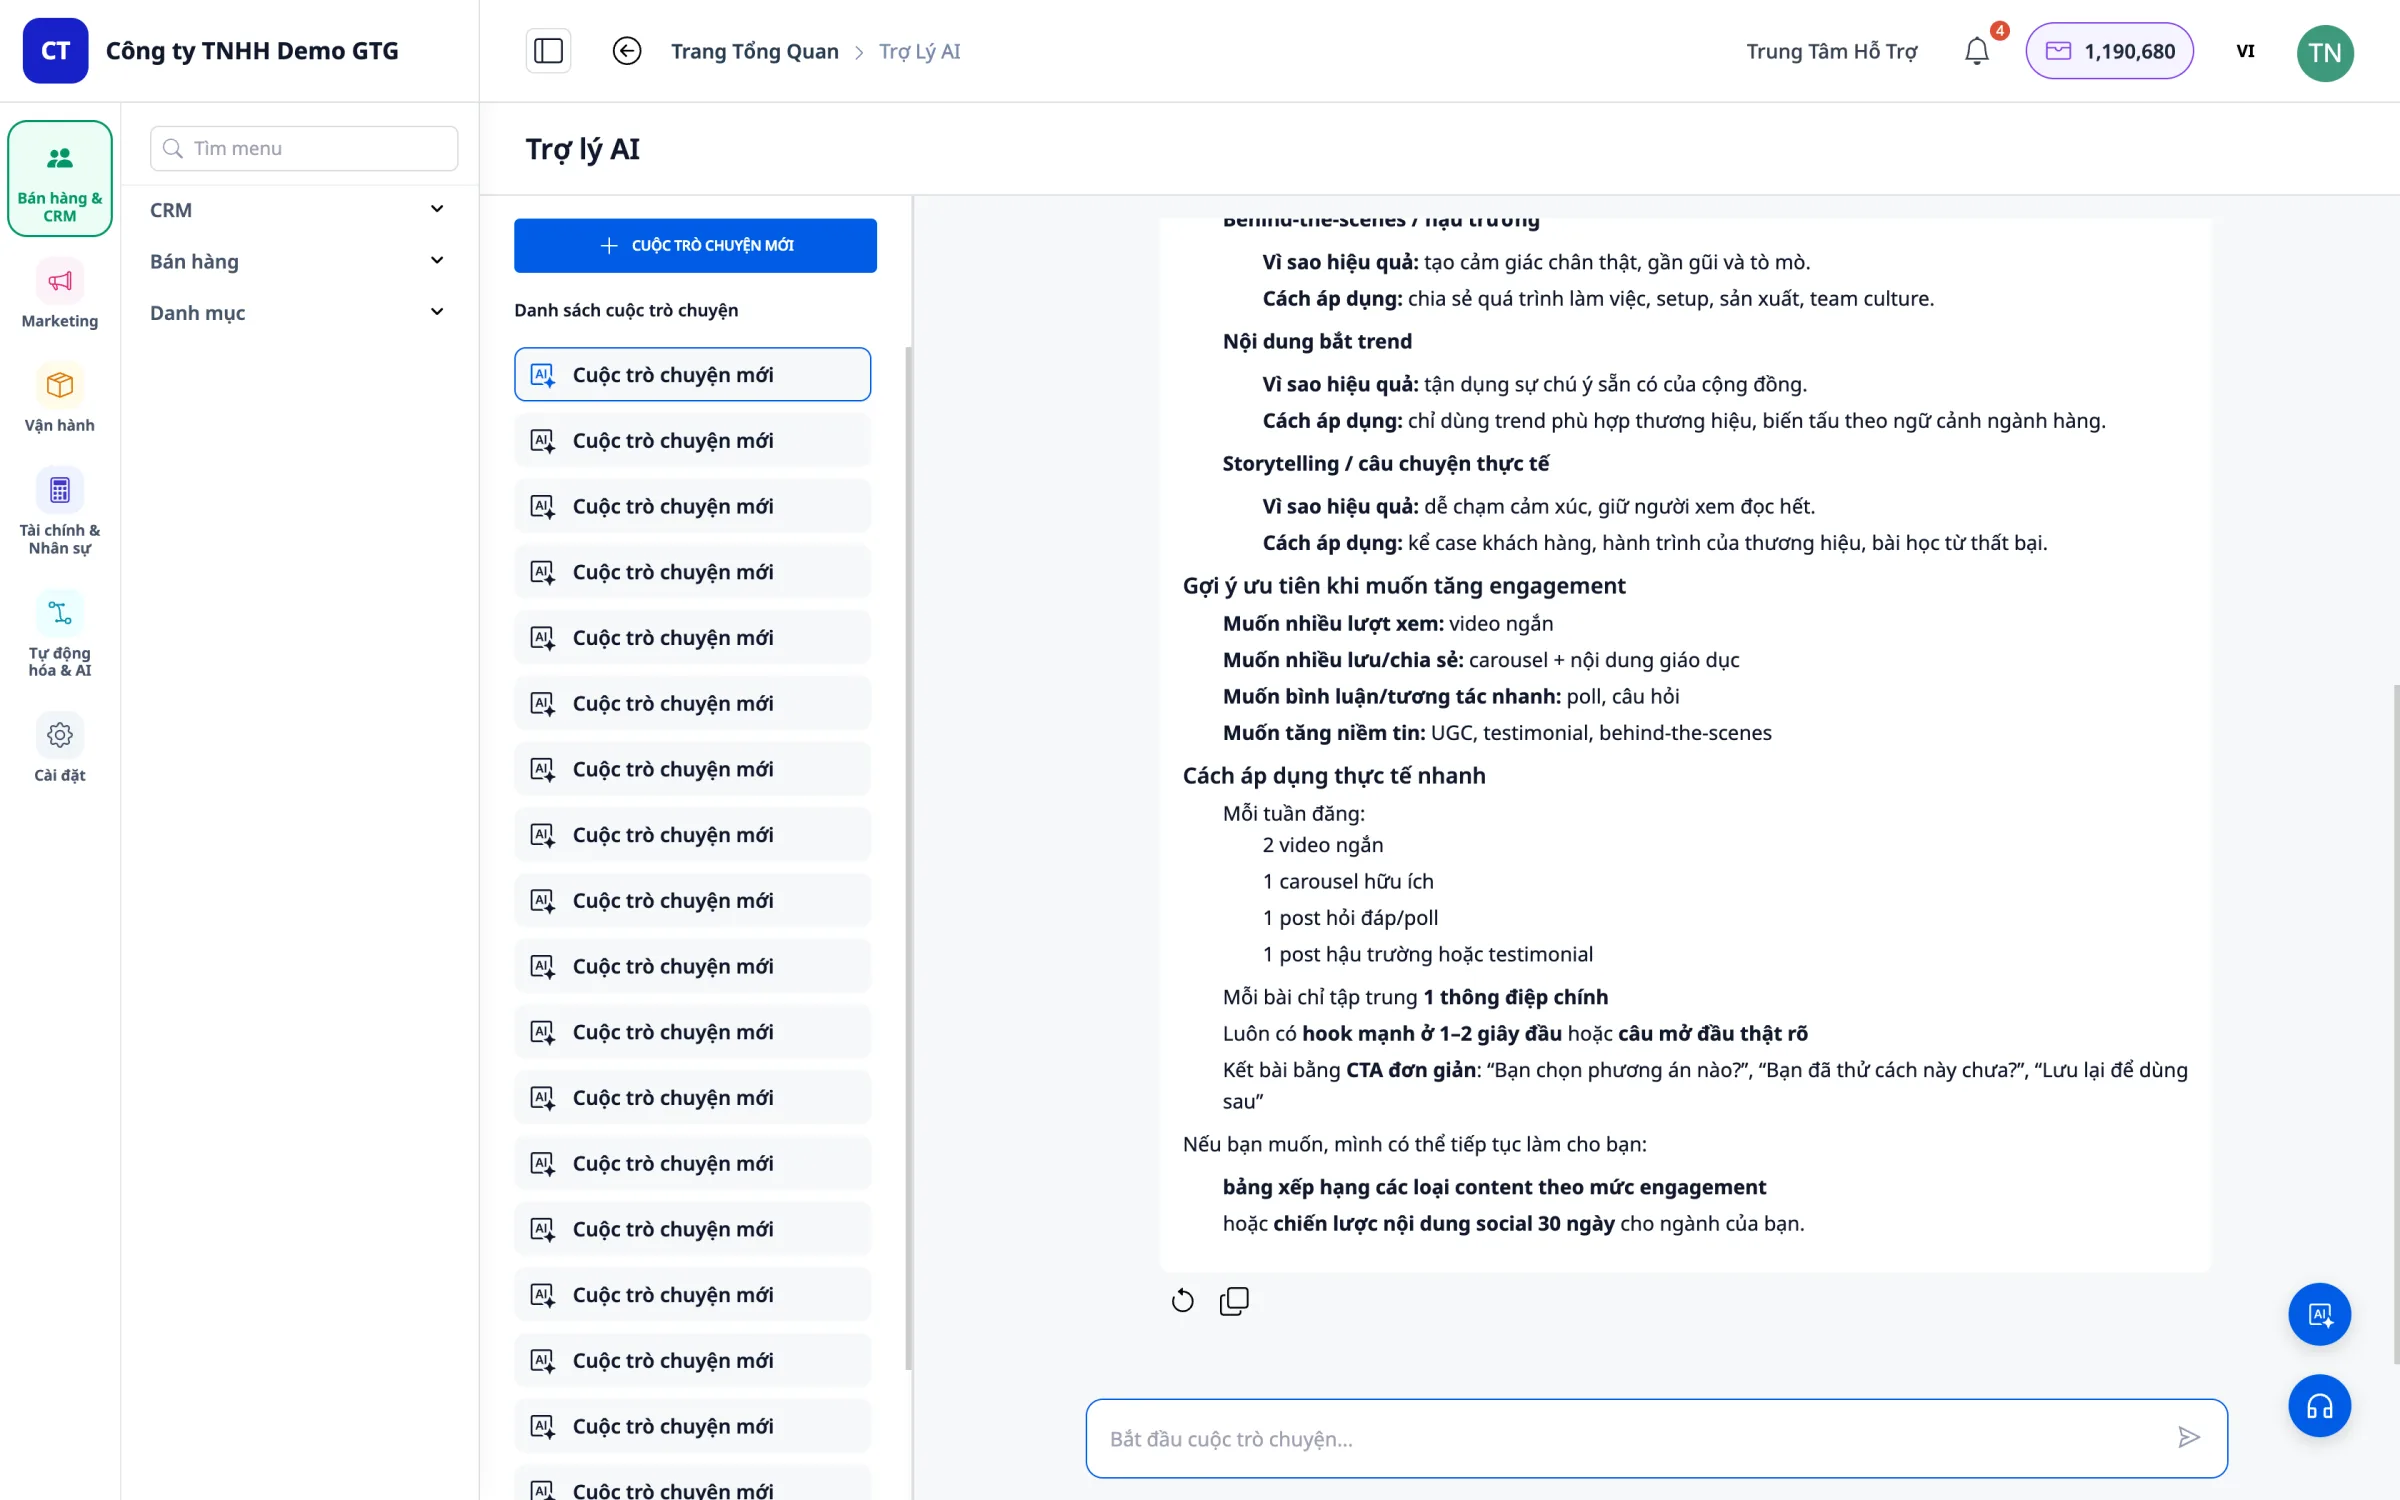Expand the Danh mục menu section
Image resolution: width=2400 pixels, height=1500 pixels.
(298, 313)
